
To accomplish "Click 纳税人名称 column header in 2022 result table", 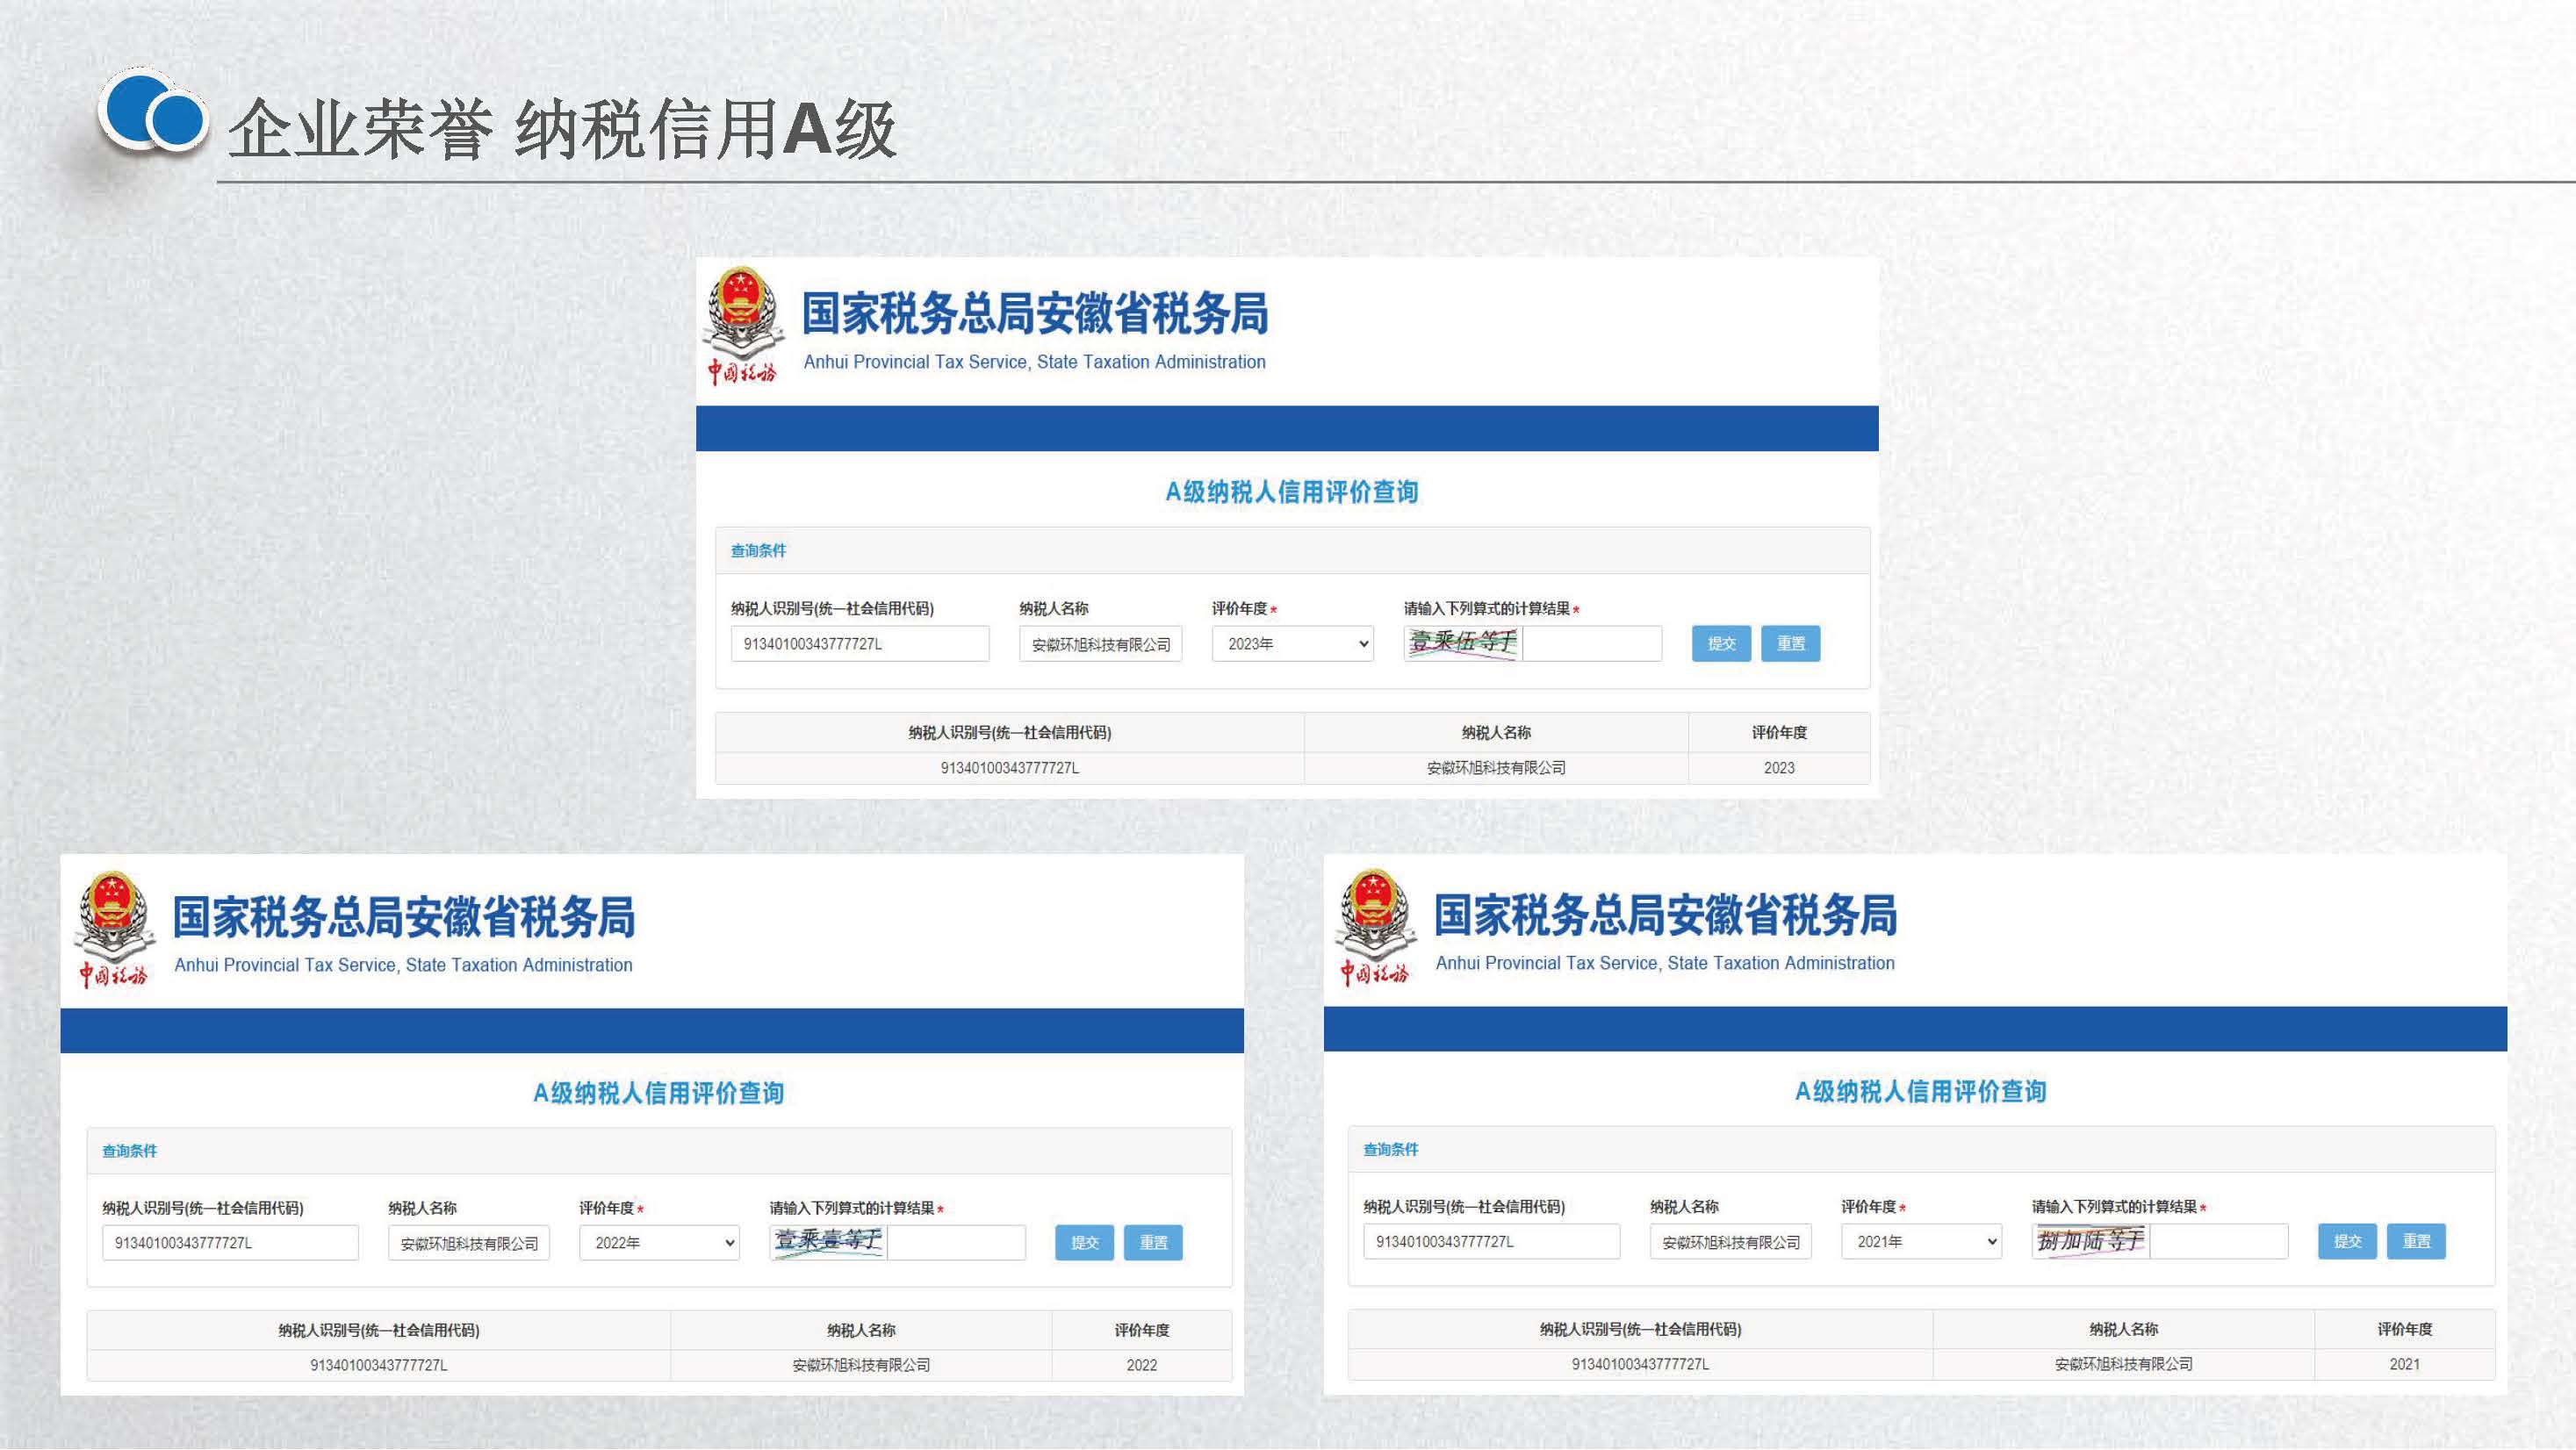I will 861,1330.
